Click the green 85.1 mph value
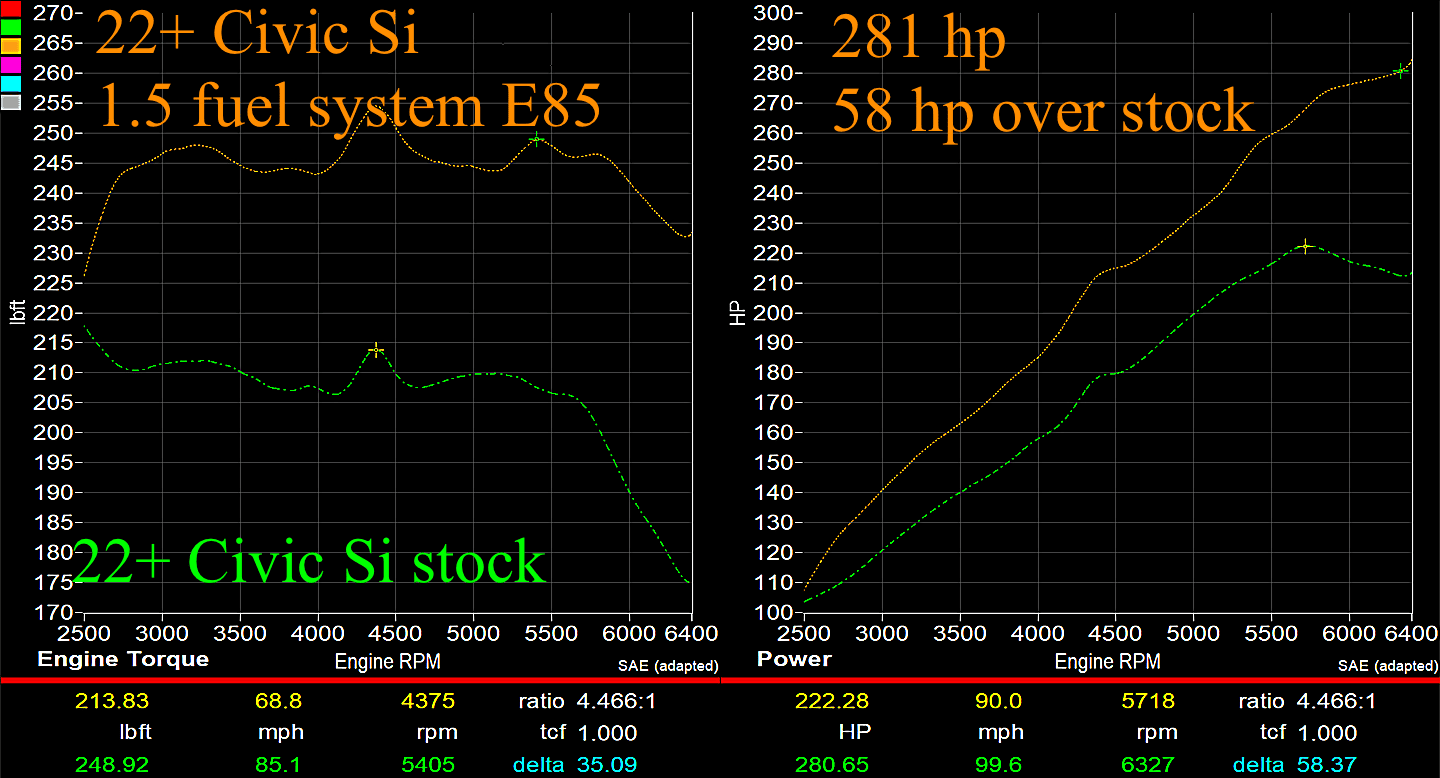The height and width of the screenshot is (778, 1440). pyautogui.click(x=279, y=766)
